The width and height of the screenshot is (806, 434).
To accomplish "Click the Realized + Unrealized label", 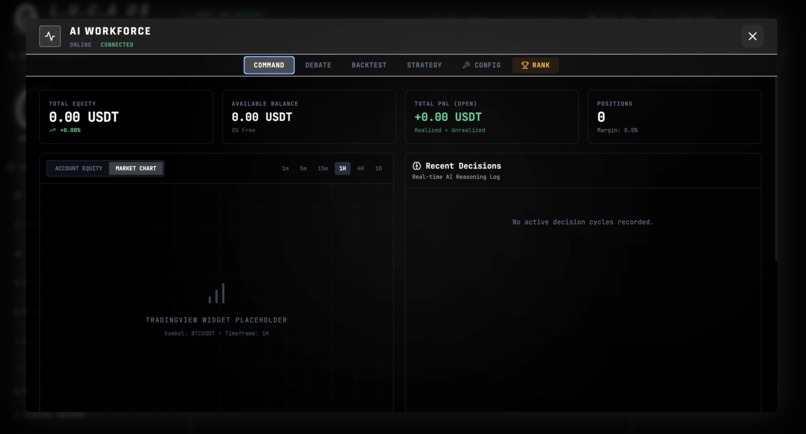I will point(450,130).
